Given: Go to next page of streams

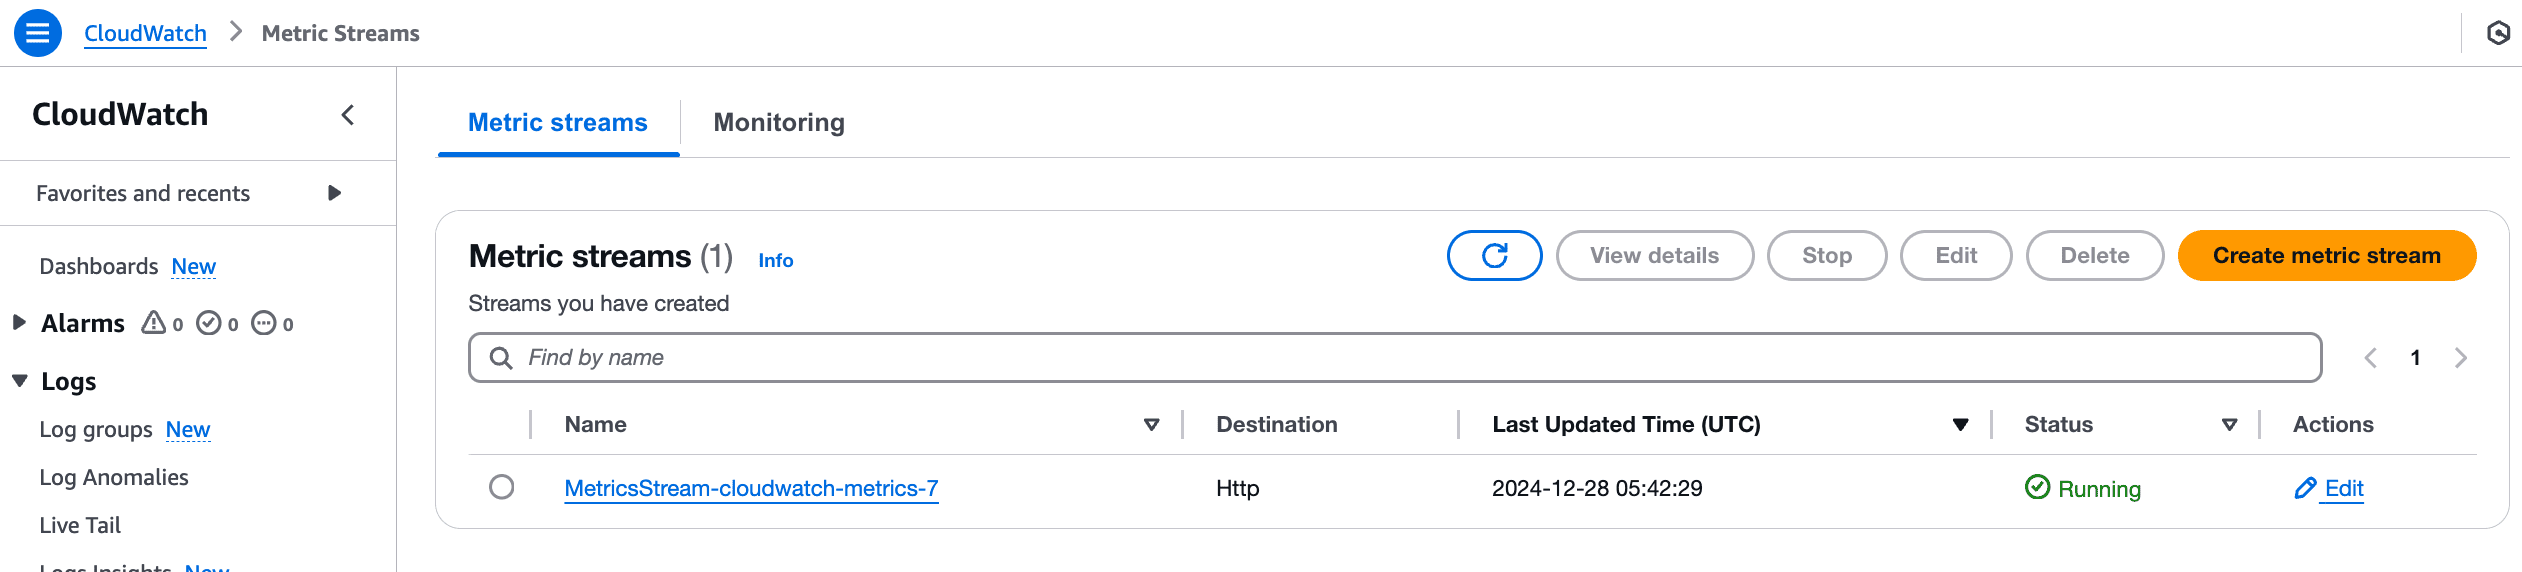Looking at the screenshot, I should coord(2461,358).
